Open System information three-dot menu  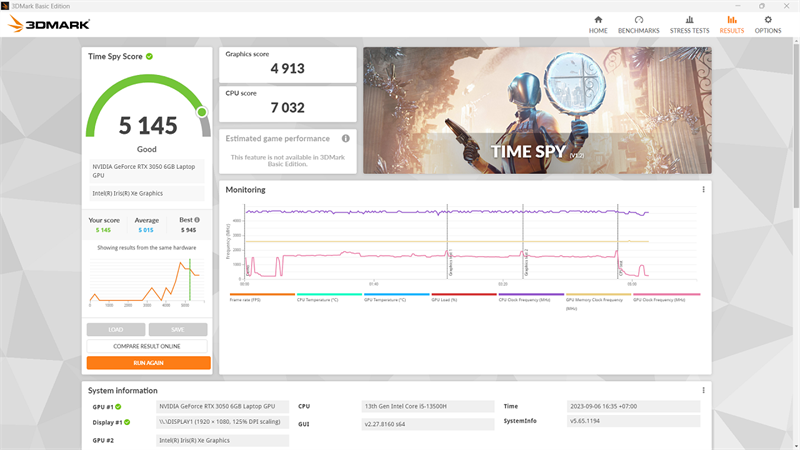[704, 390]
